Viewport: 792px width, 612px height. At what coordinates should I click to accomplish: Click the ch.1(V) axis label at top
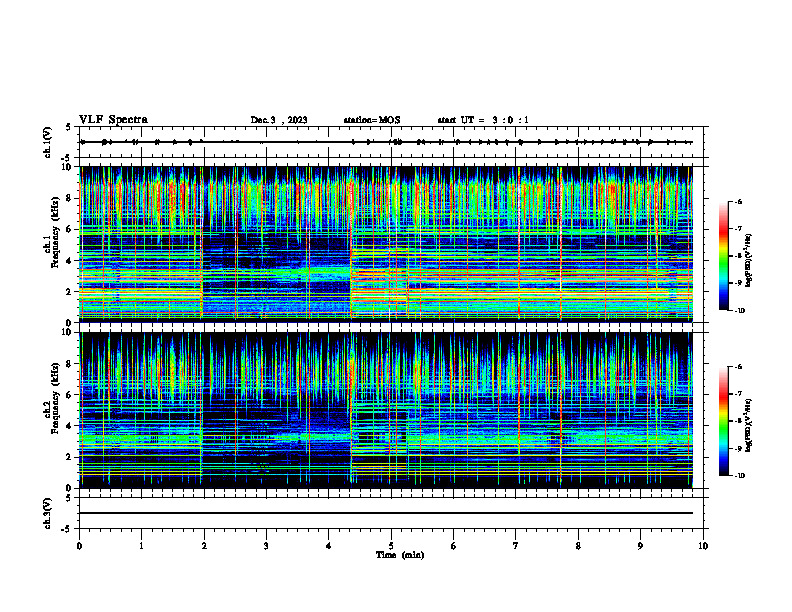point(48,142)
